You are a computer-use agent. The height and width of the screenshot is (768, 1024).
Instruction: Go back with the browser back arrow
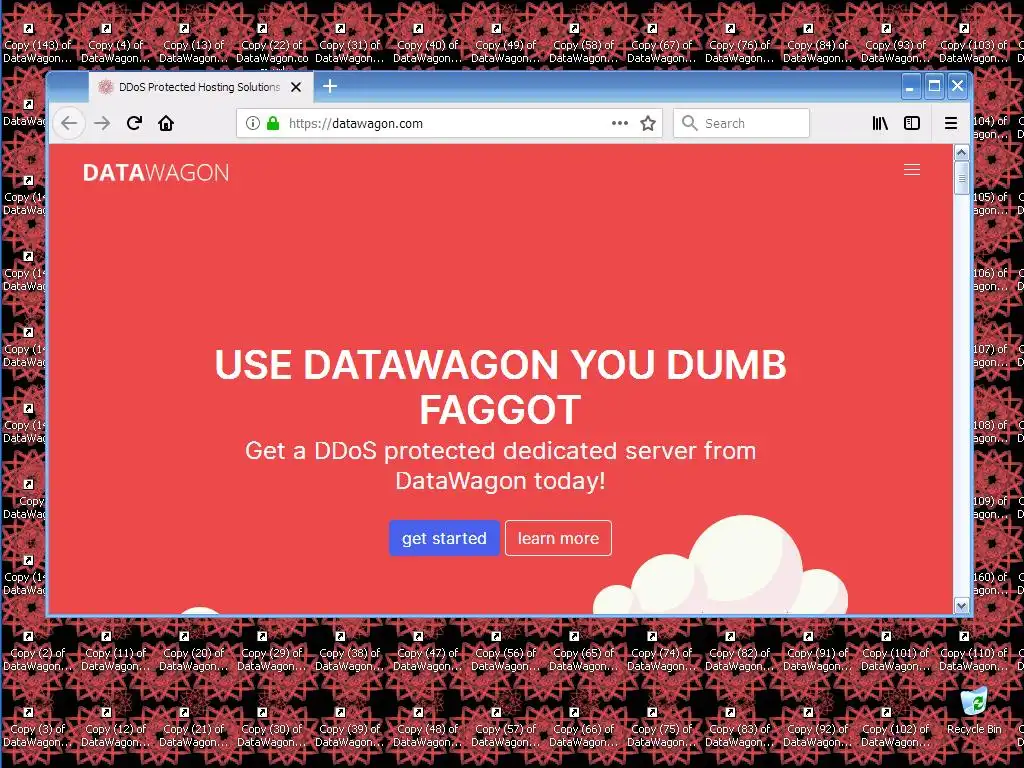pos(69,123)
